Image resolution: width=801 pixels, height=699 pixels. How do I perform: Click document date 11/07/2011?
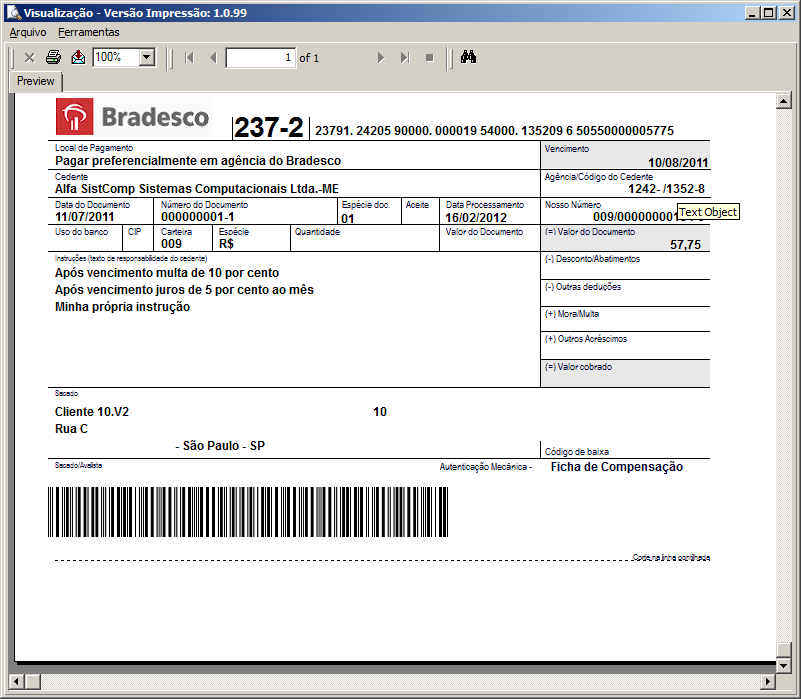click(84, 217)
